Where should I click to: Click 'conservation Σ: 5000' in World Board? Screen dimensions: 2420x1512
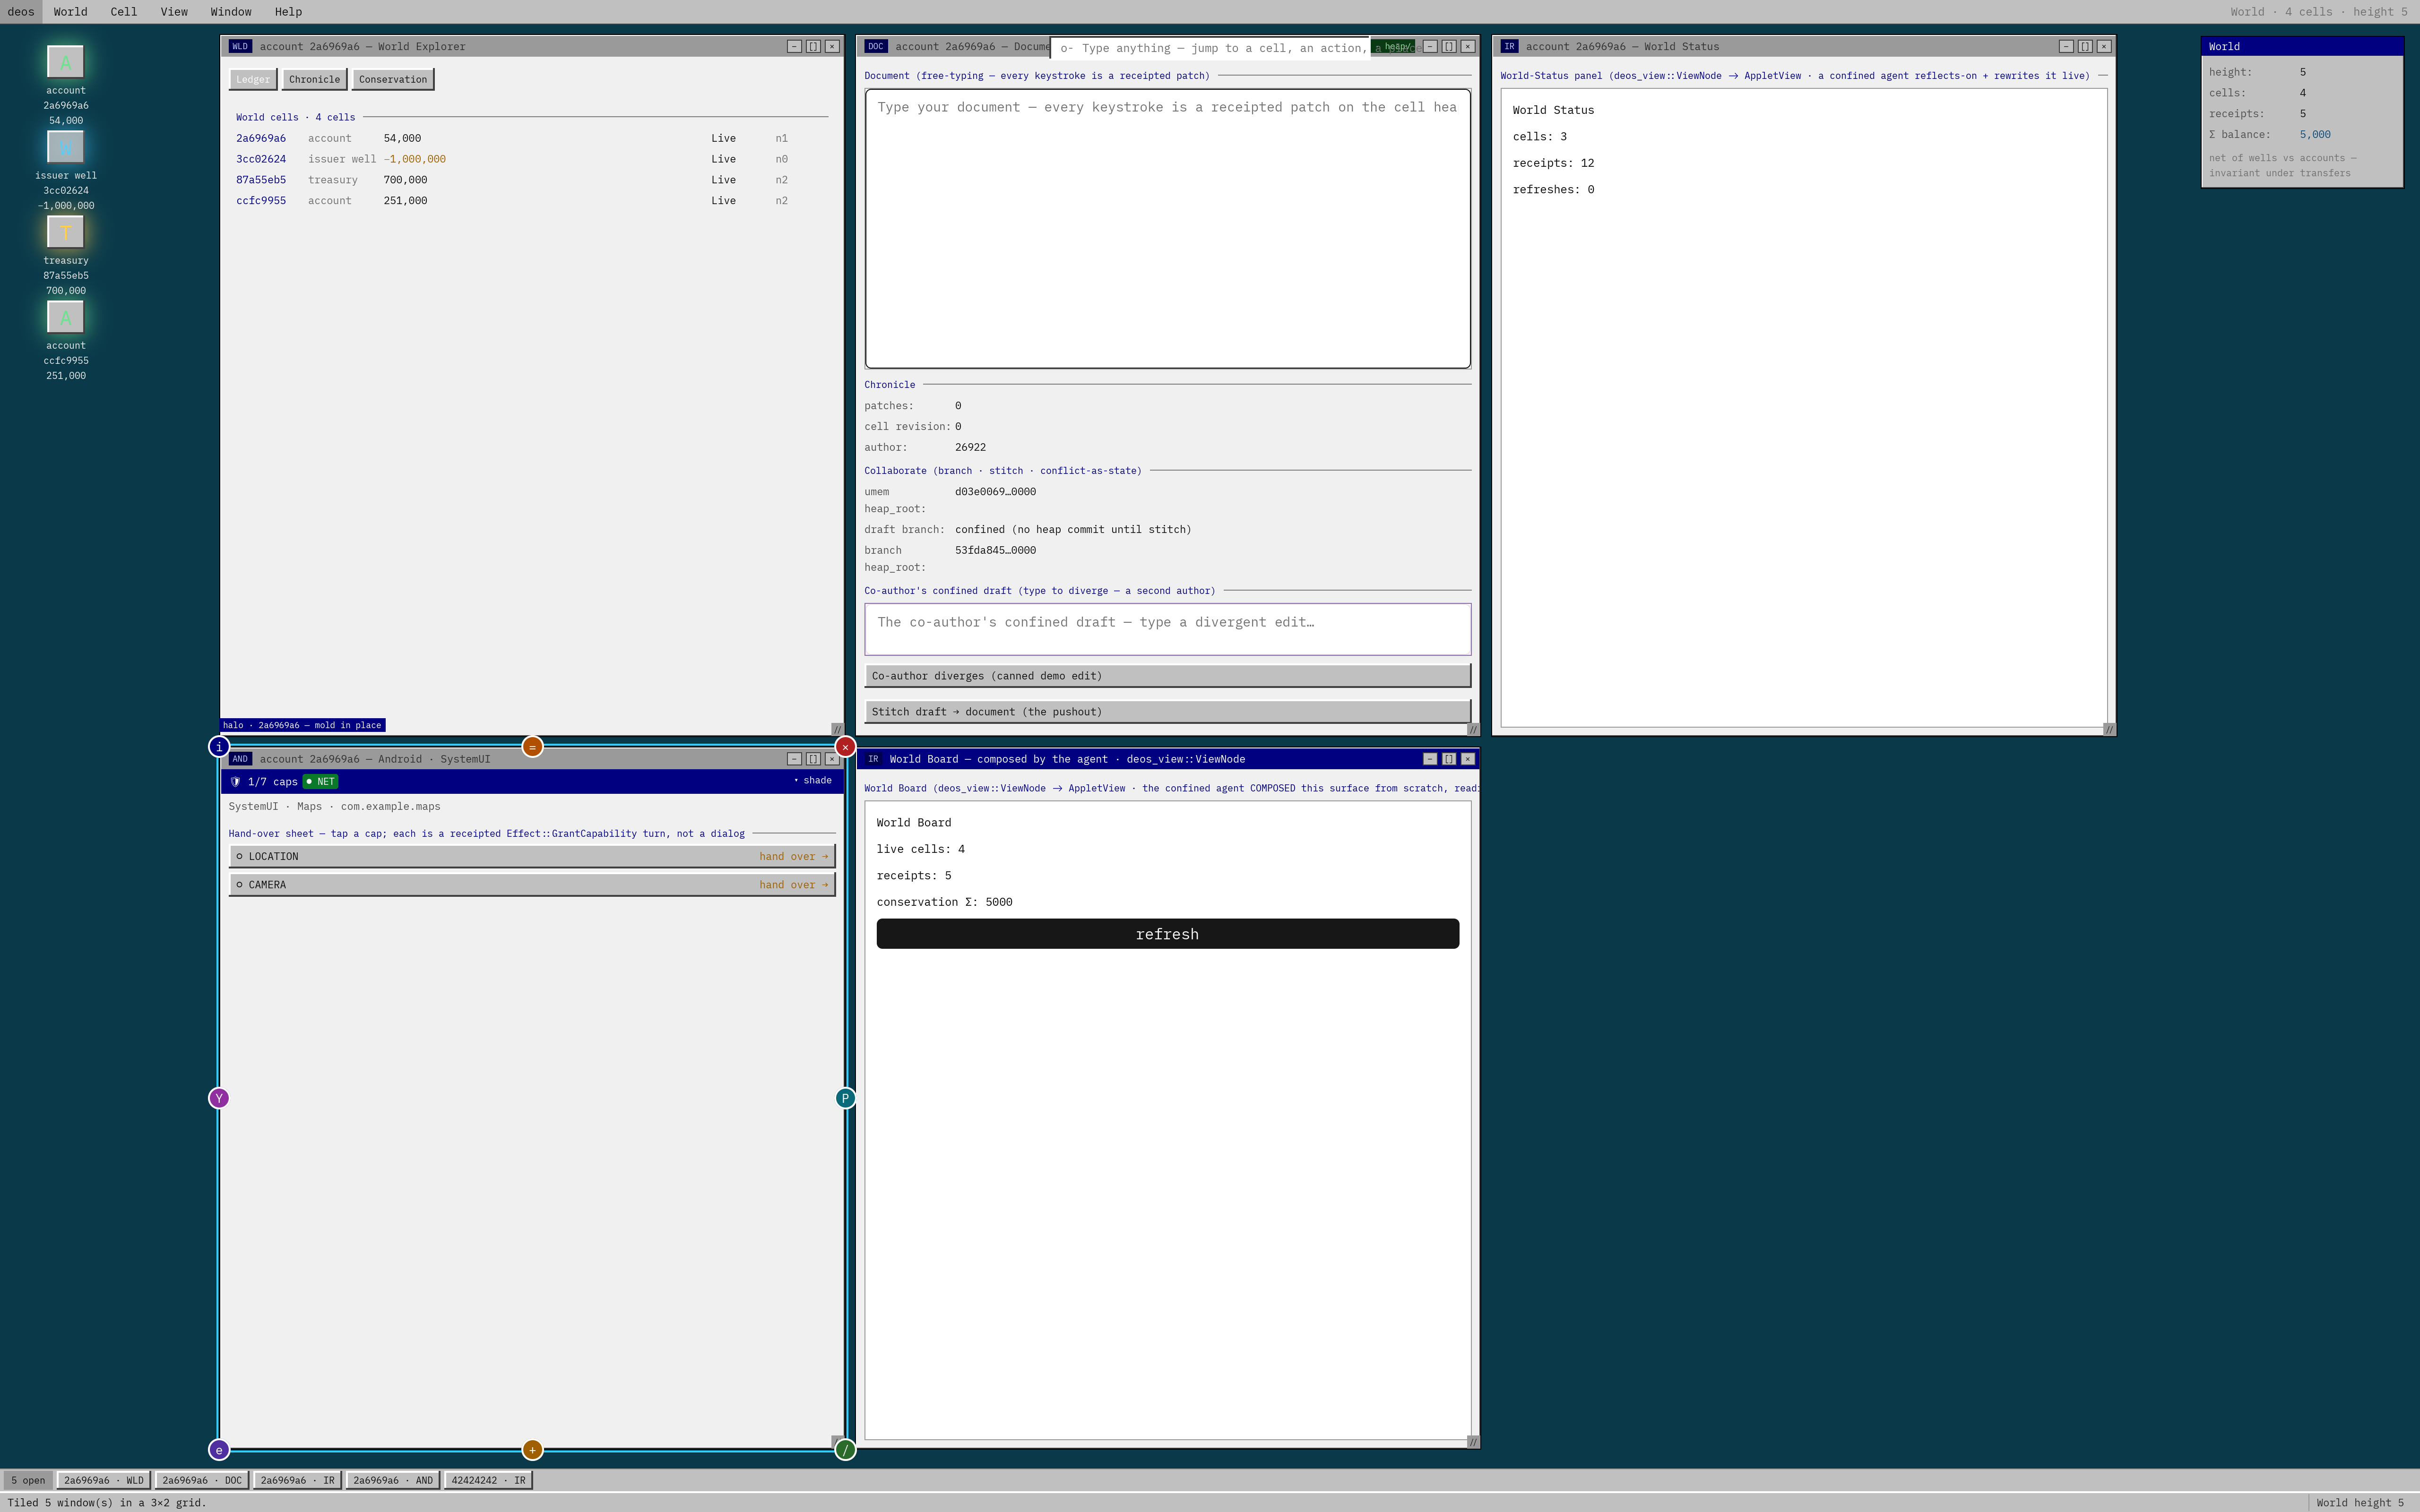(x=944, y=902)
